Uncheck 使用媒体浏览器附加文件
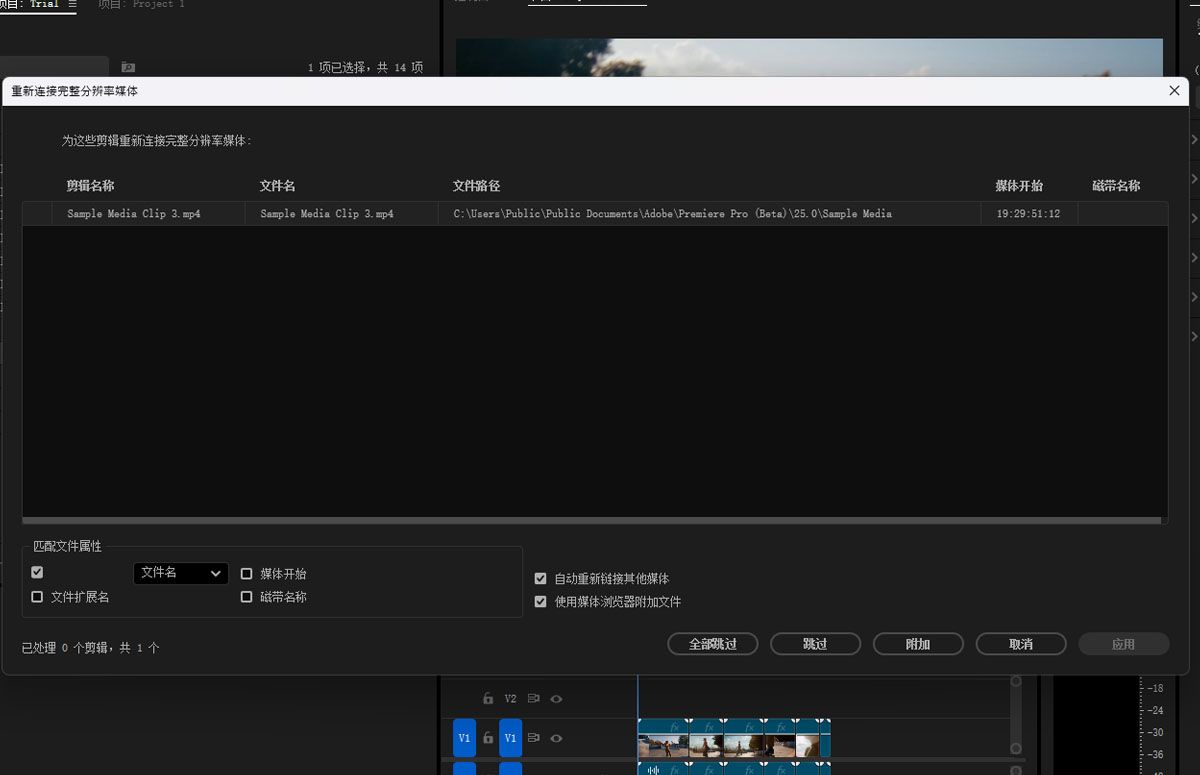The width and height of the screenshot is (1200, 775). click(540, 601)
